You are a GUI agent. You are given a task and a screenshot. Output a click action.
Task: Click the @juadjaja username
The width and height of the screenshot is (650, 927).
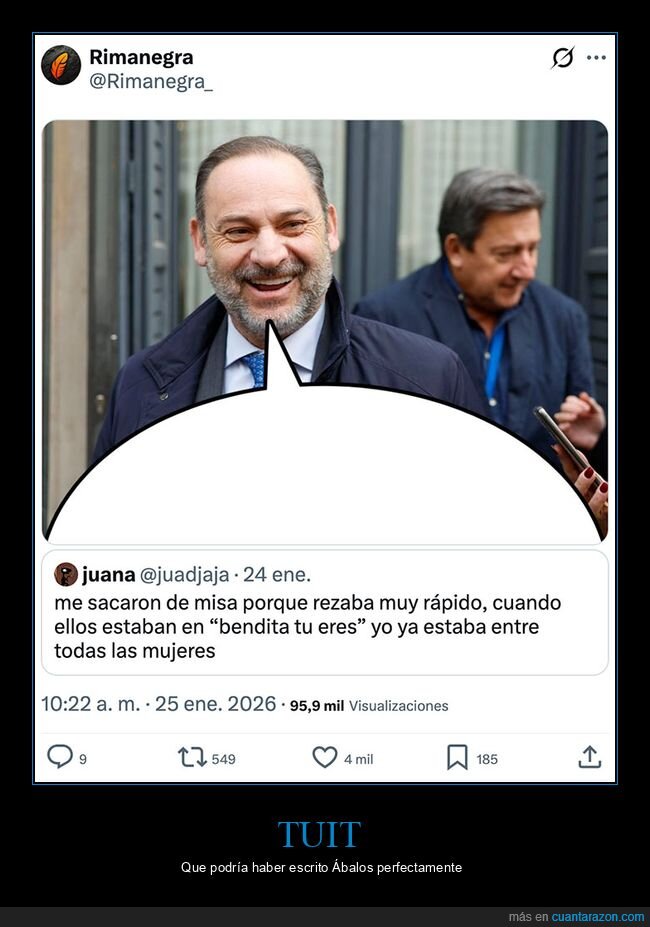point(184,575)
